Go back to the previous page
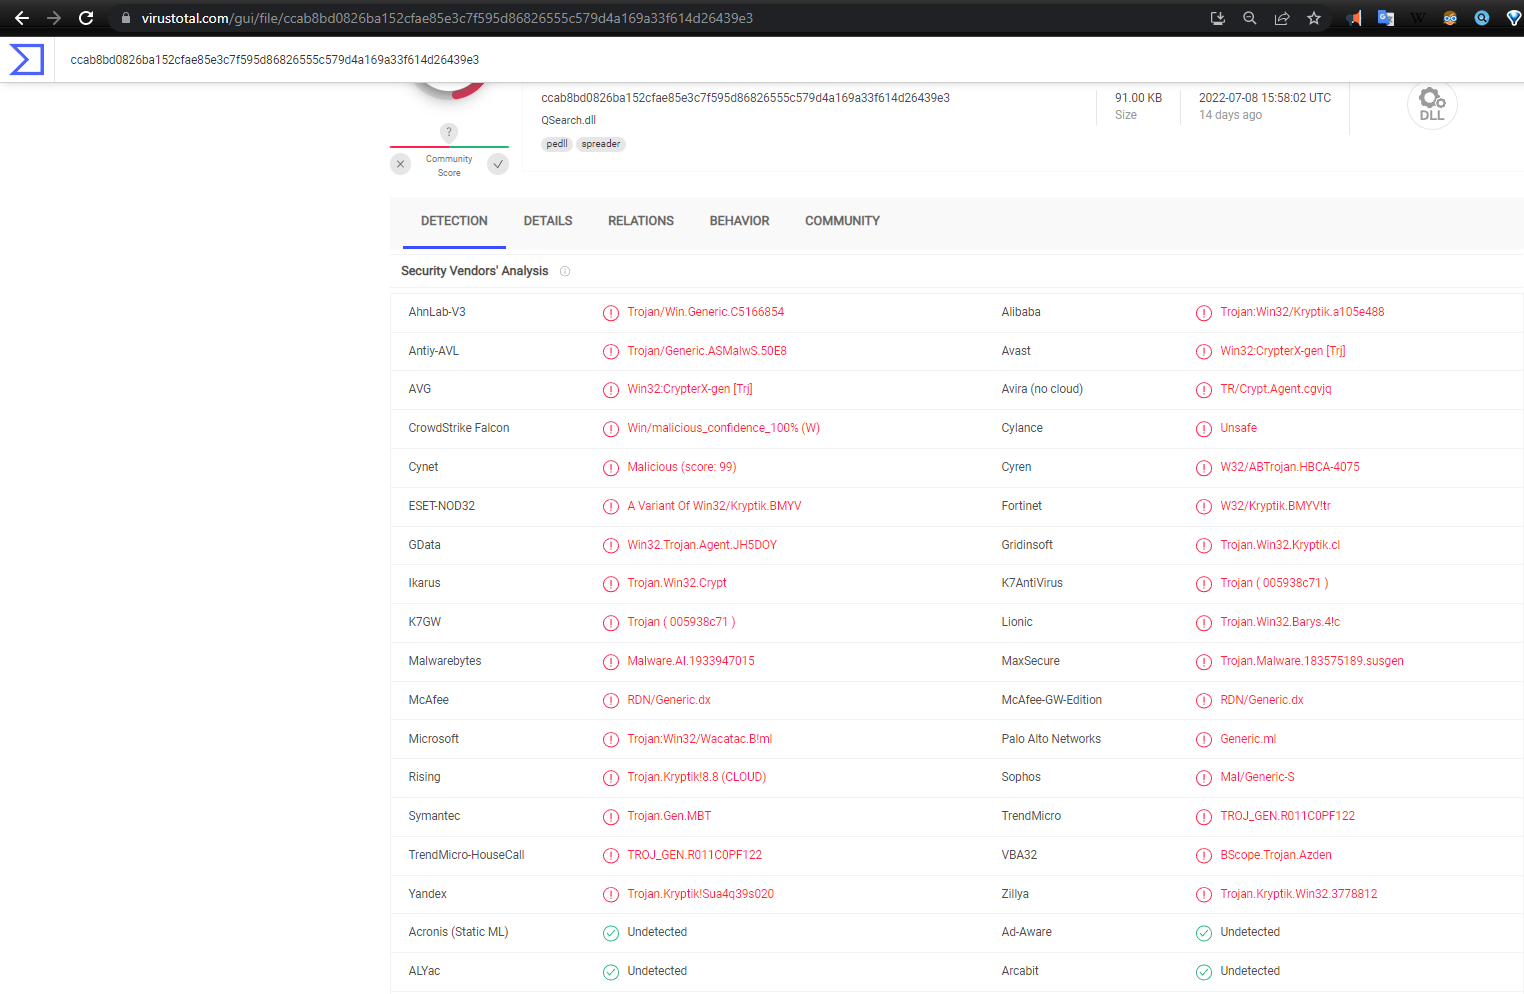 pos(22,18)
